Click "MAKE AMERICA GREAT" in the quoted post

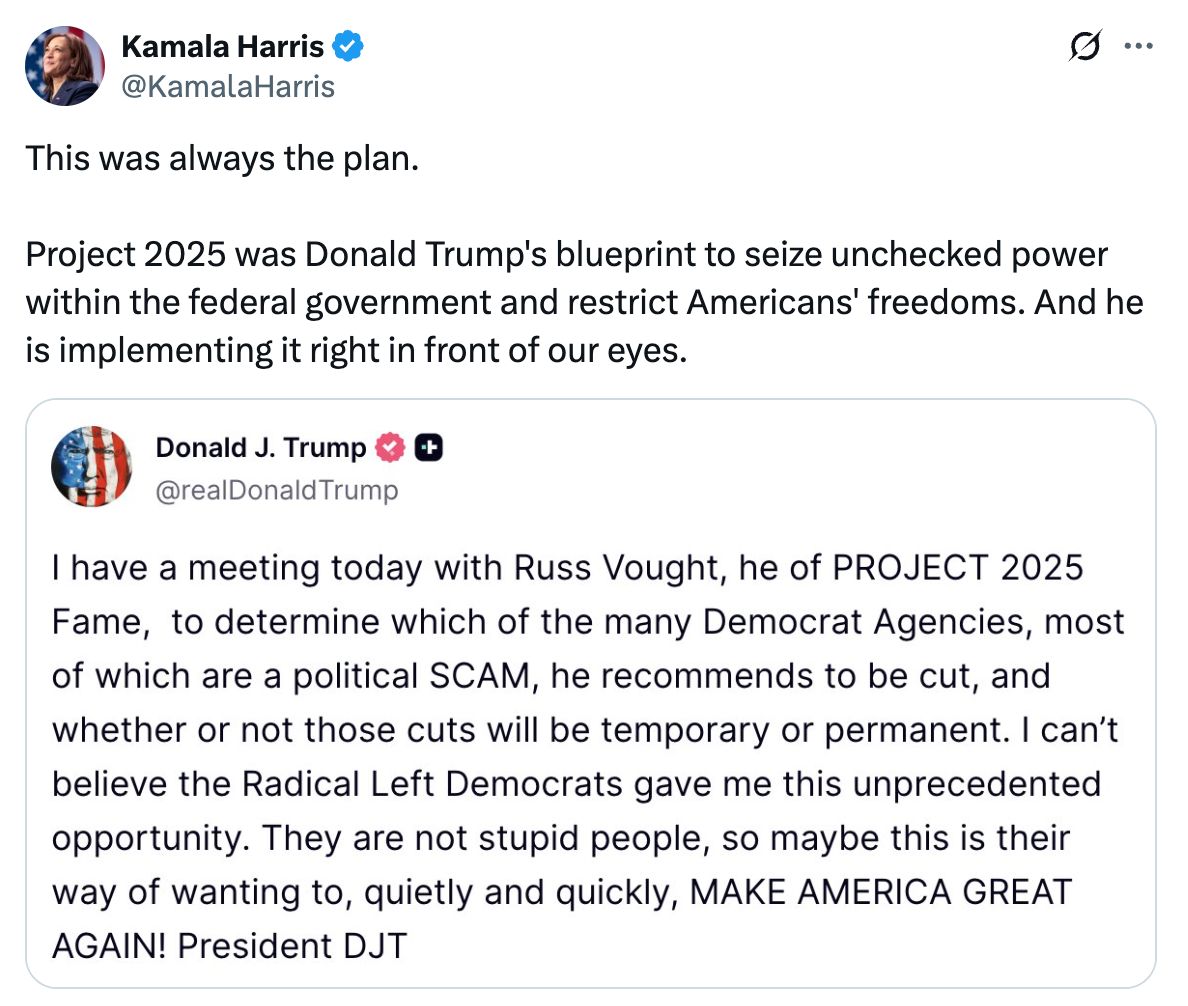881,891
